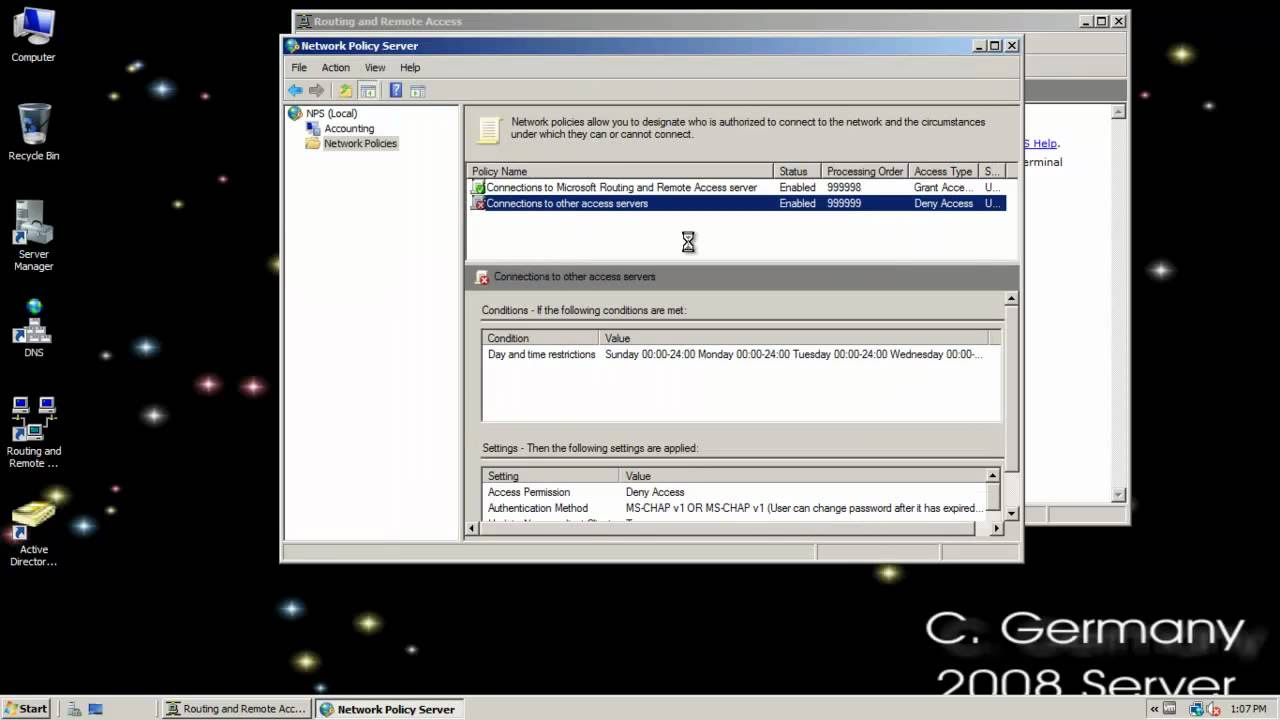The image size is (1280, 720).
Task: Select the Microsoft Routing and Remote Access policy row
Action: coord(736,187)
